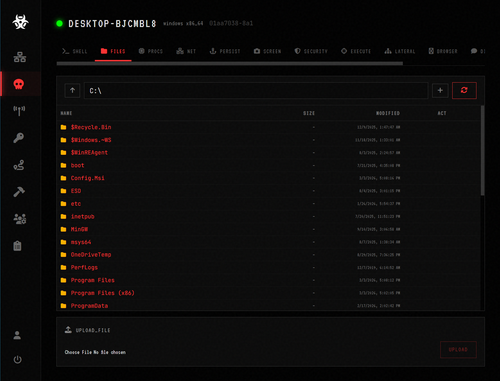Switch to the EXECUTE tab
The width and height of the screenshot is (500, 381).
(x=356, y=51)
